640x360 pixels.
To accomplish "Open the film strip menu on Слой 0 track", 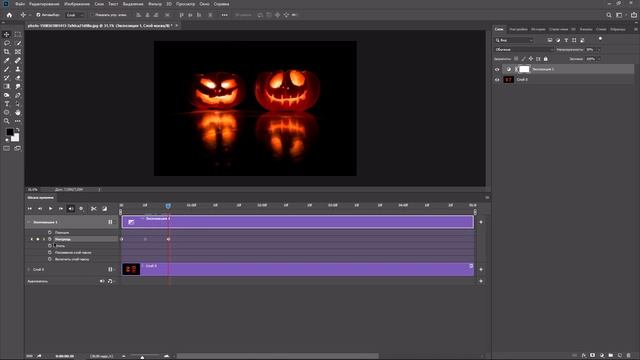I will point(111,269).
